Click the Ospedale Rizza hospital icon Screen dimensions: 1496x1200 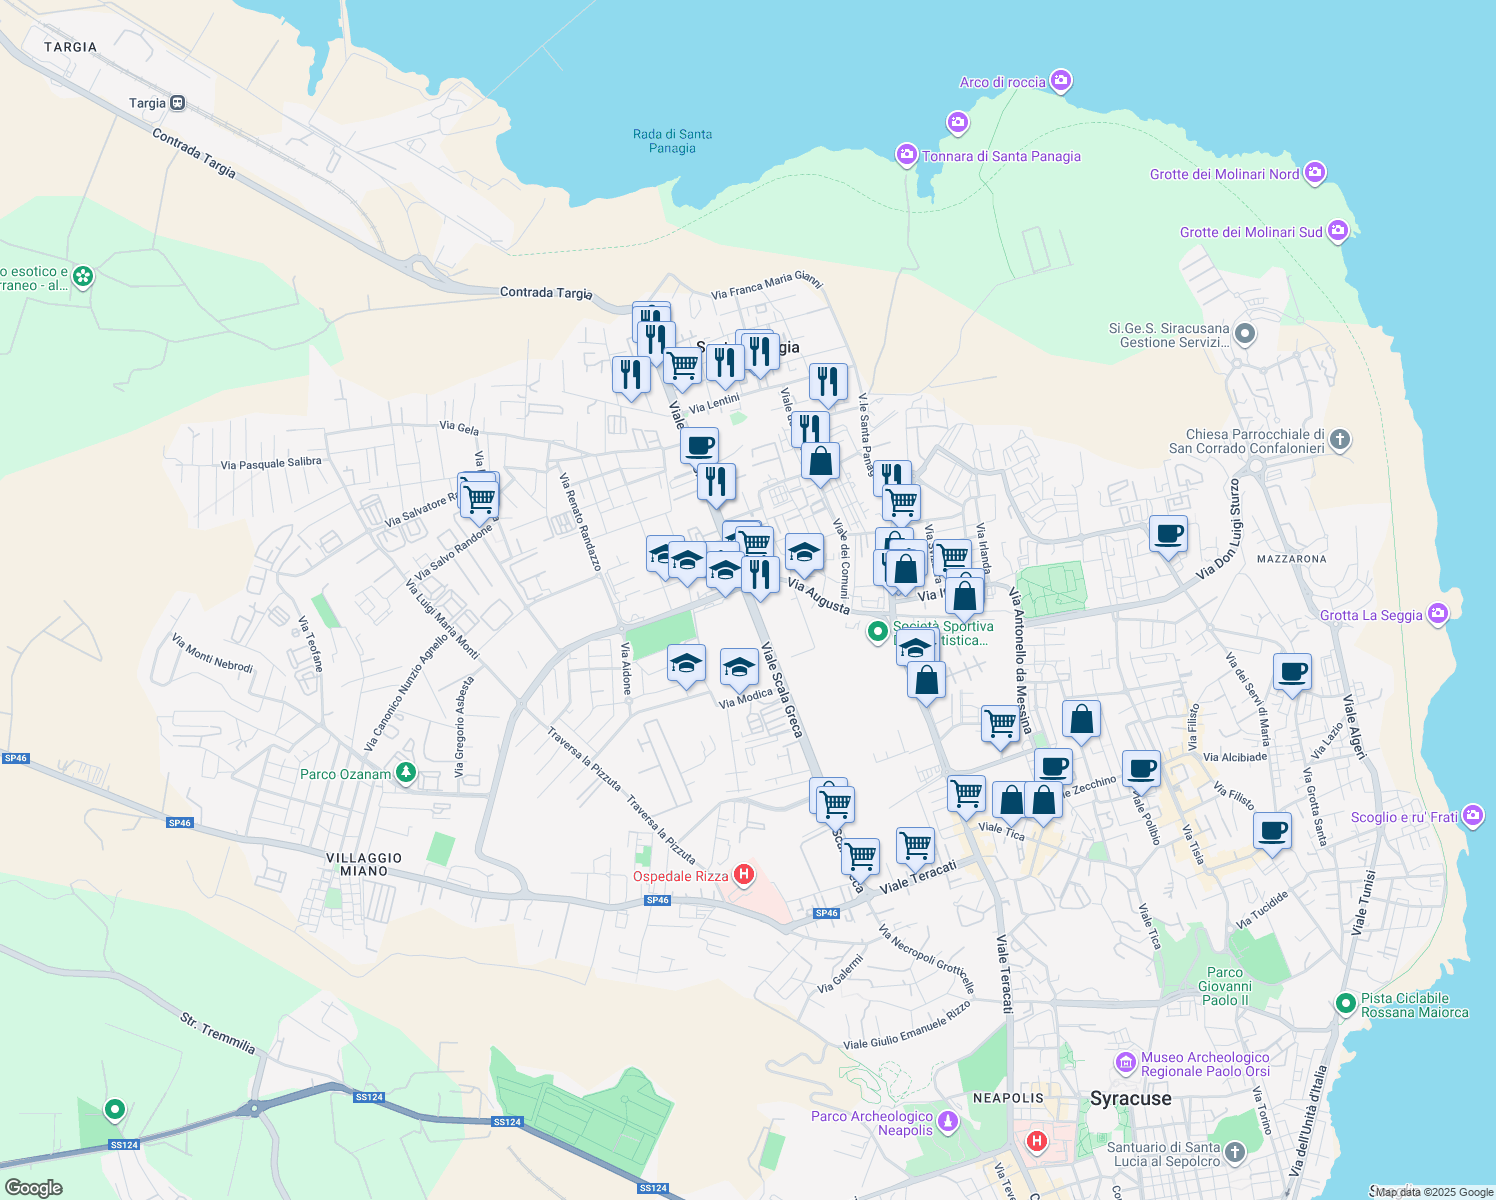[743, 876]
